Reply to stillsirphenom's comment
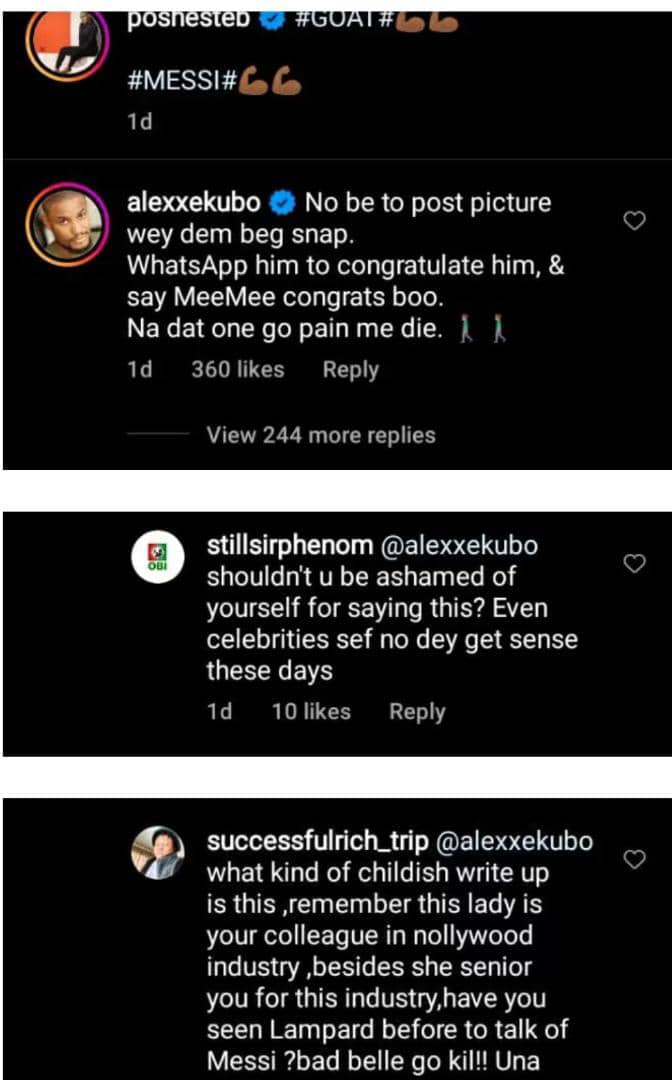The height and width of the screenshot is (1080, 672). tap(417, 712)
